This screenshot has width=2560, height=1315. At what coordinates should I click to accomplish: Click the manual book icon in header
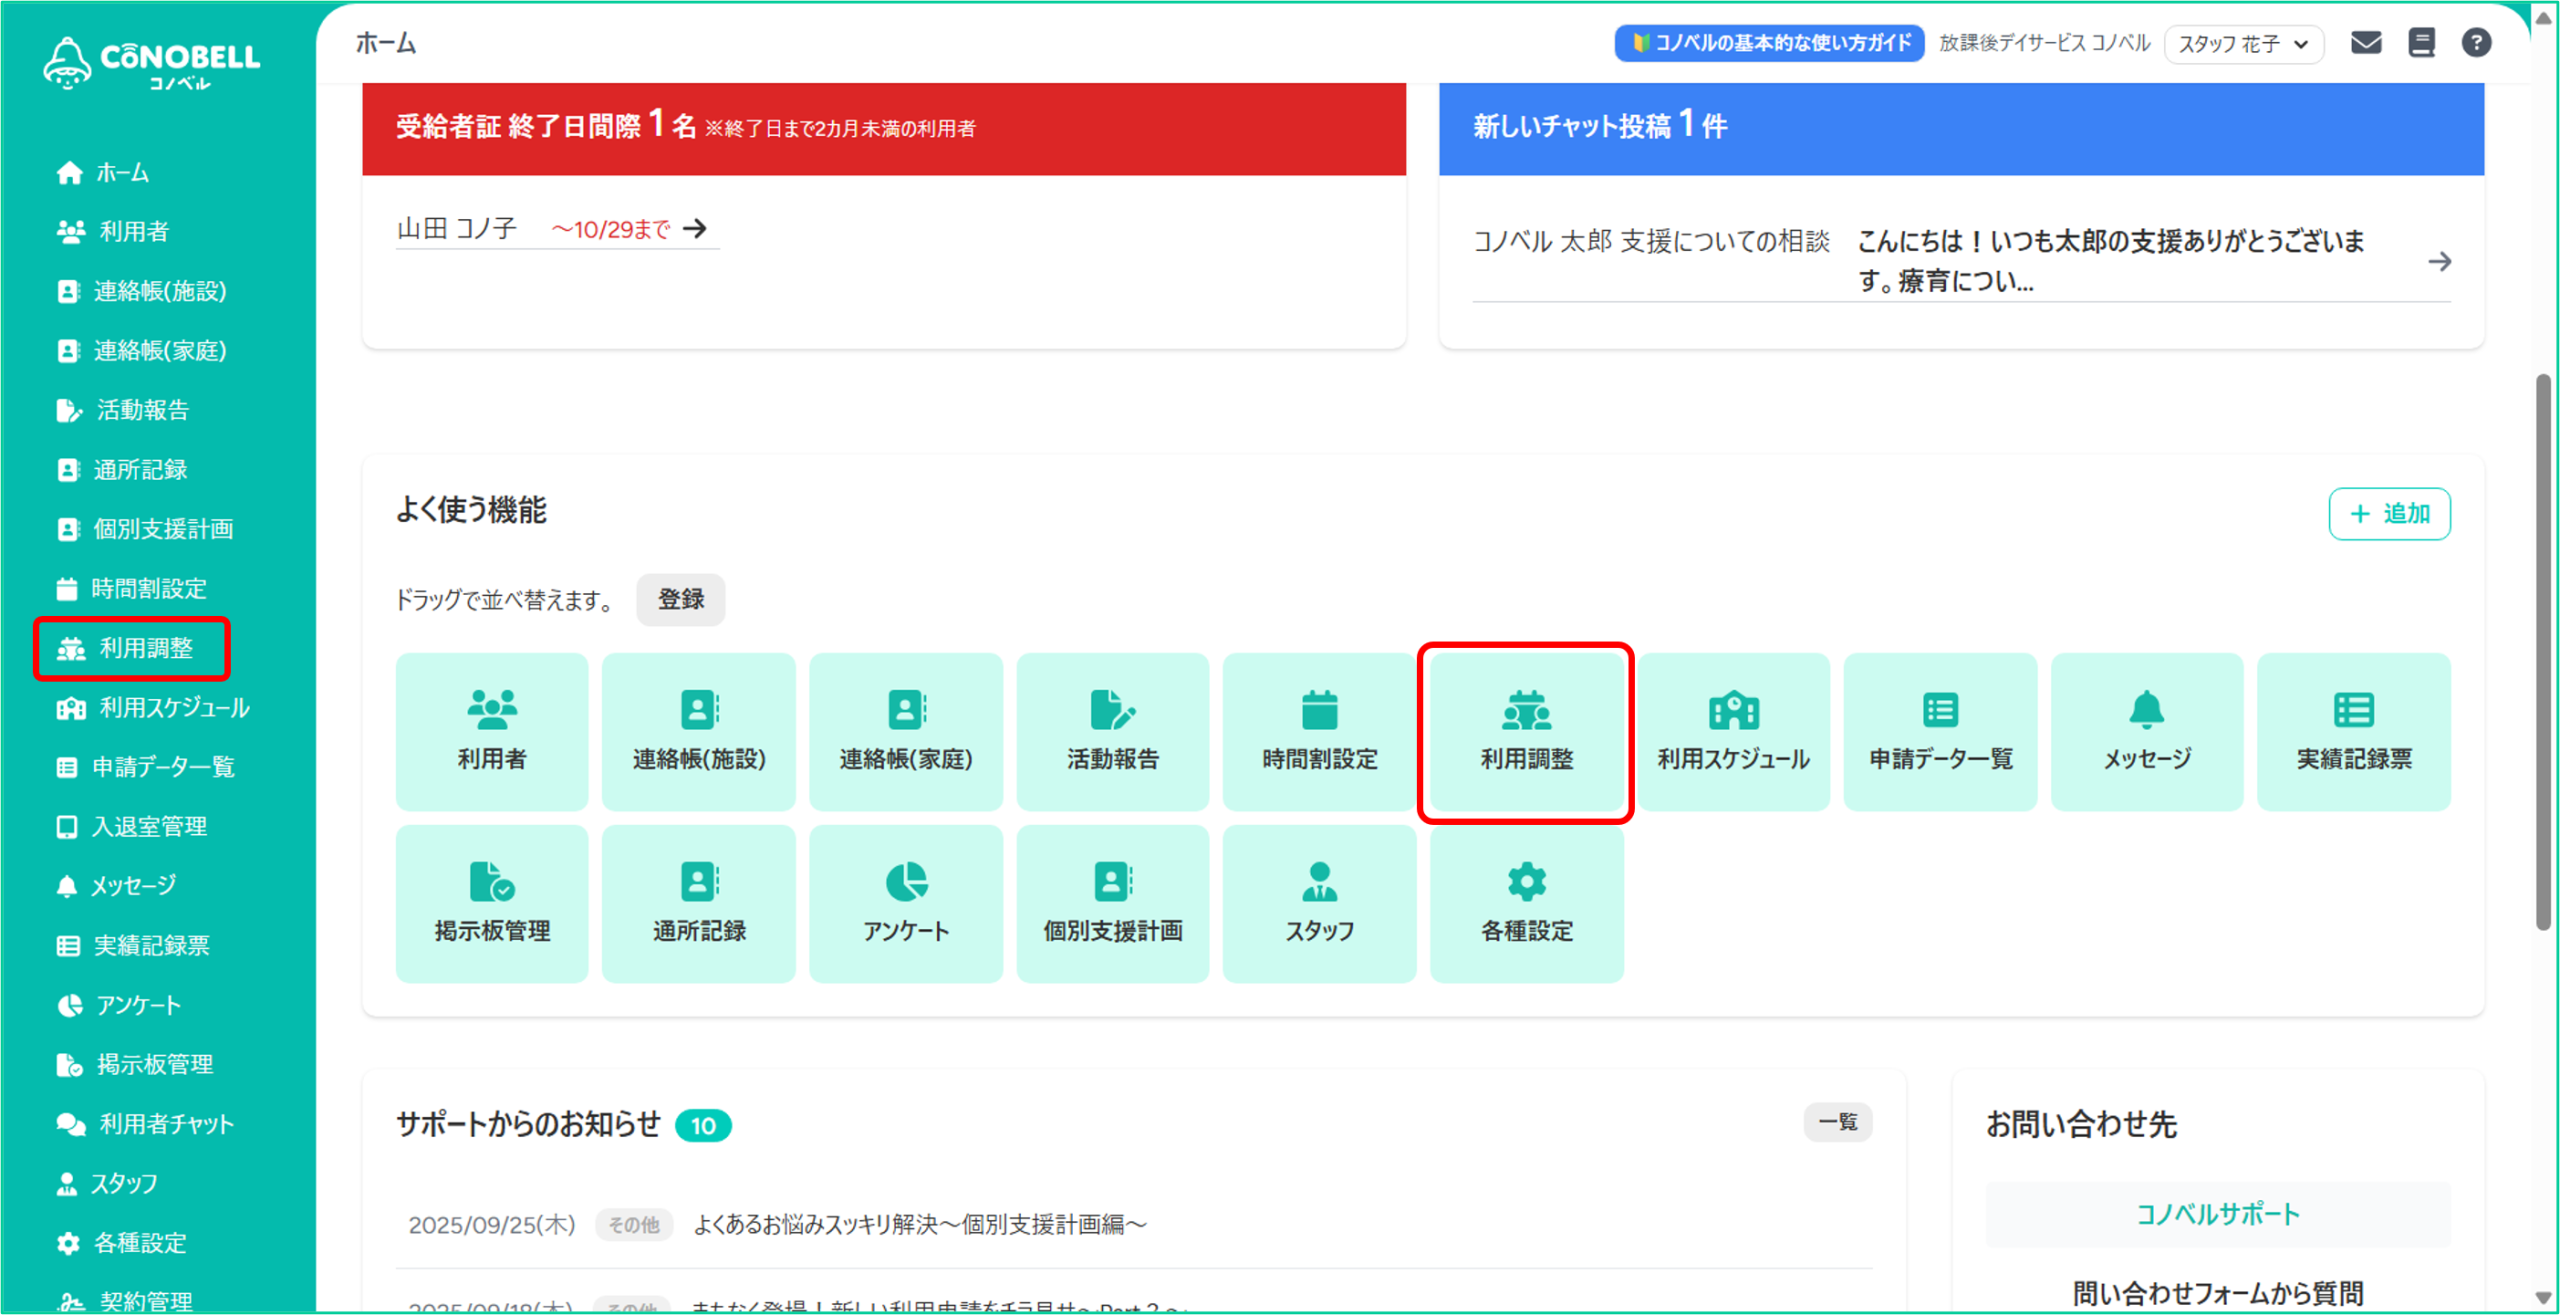(2421, 43)
